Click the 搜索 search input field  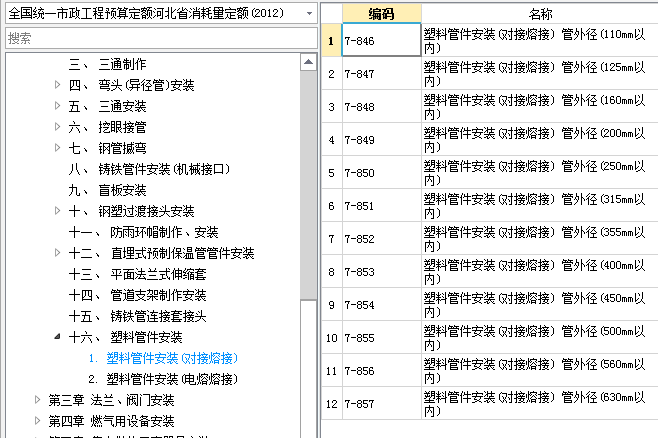(161, 39)
